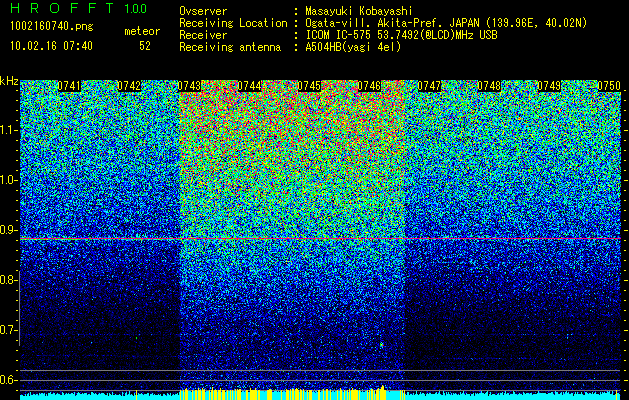629x400 pixels.
Task: Click the 0746 time marker
Action: click(369, 86)
